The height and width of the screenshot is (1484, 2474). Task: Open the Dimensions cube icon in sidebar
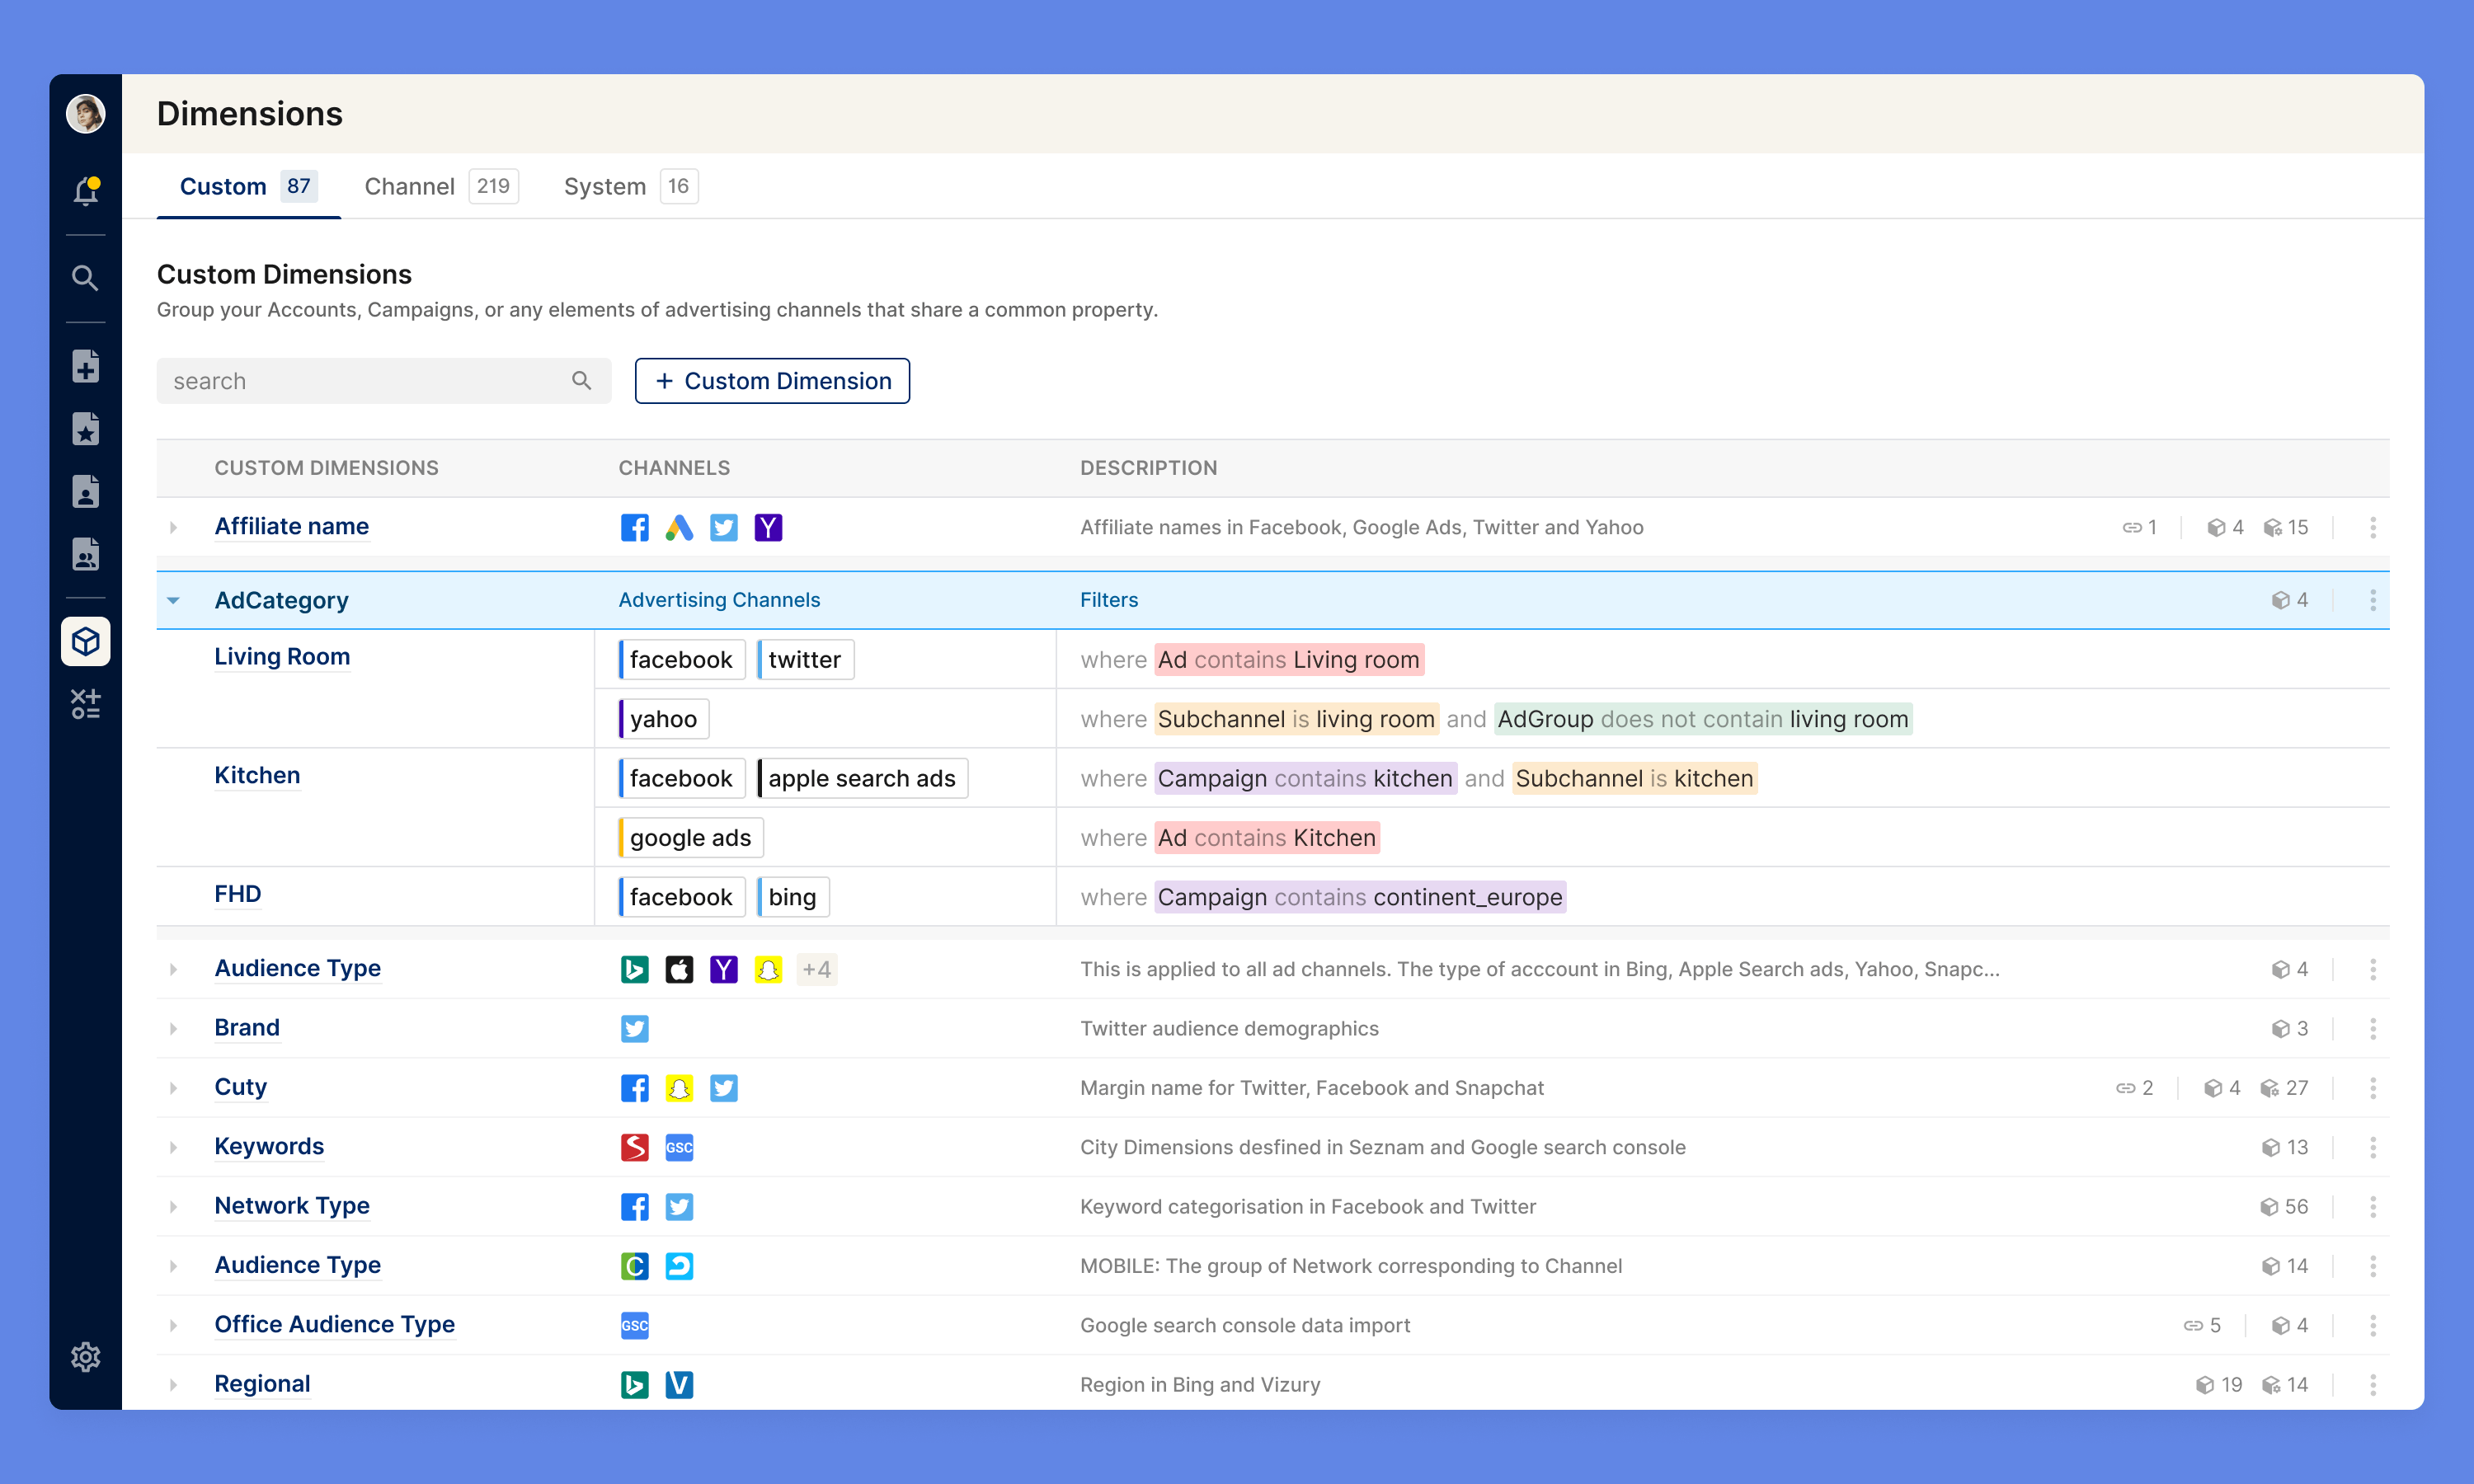[x=86, y=641]
